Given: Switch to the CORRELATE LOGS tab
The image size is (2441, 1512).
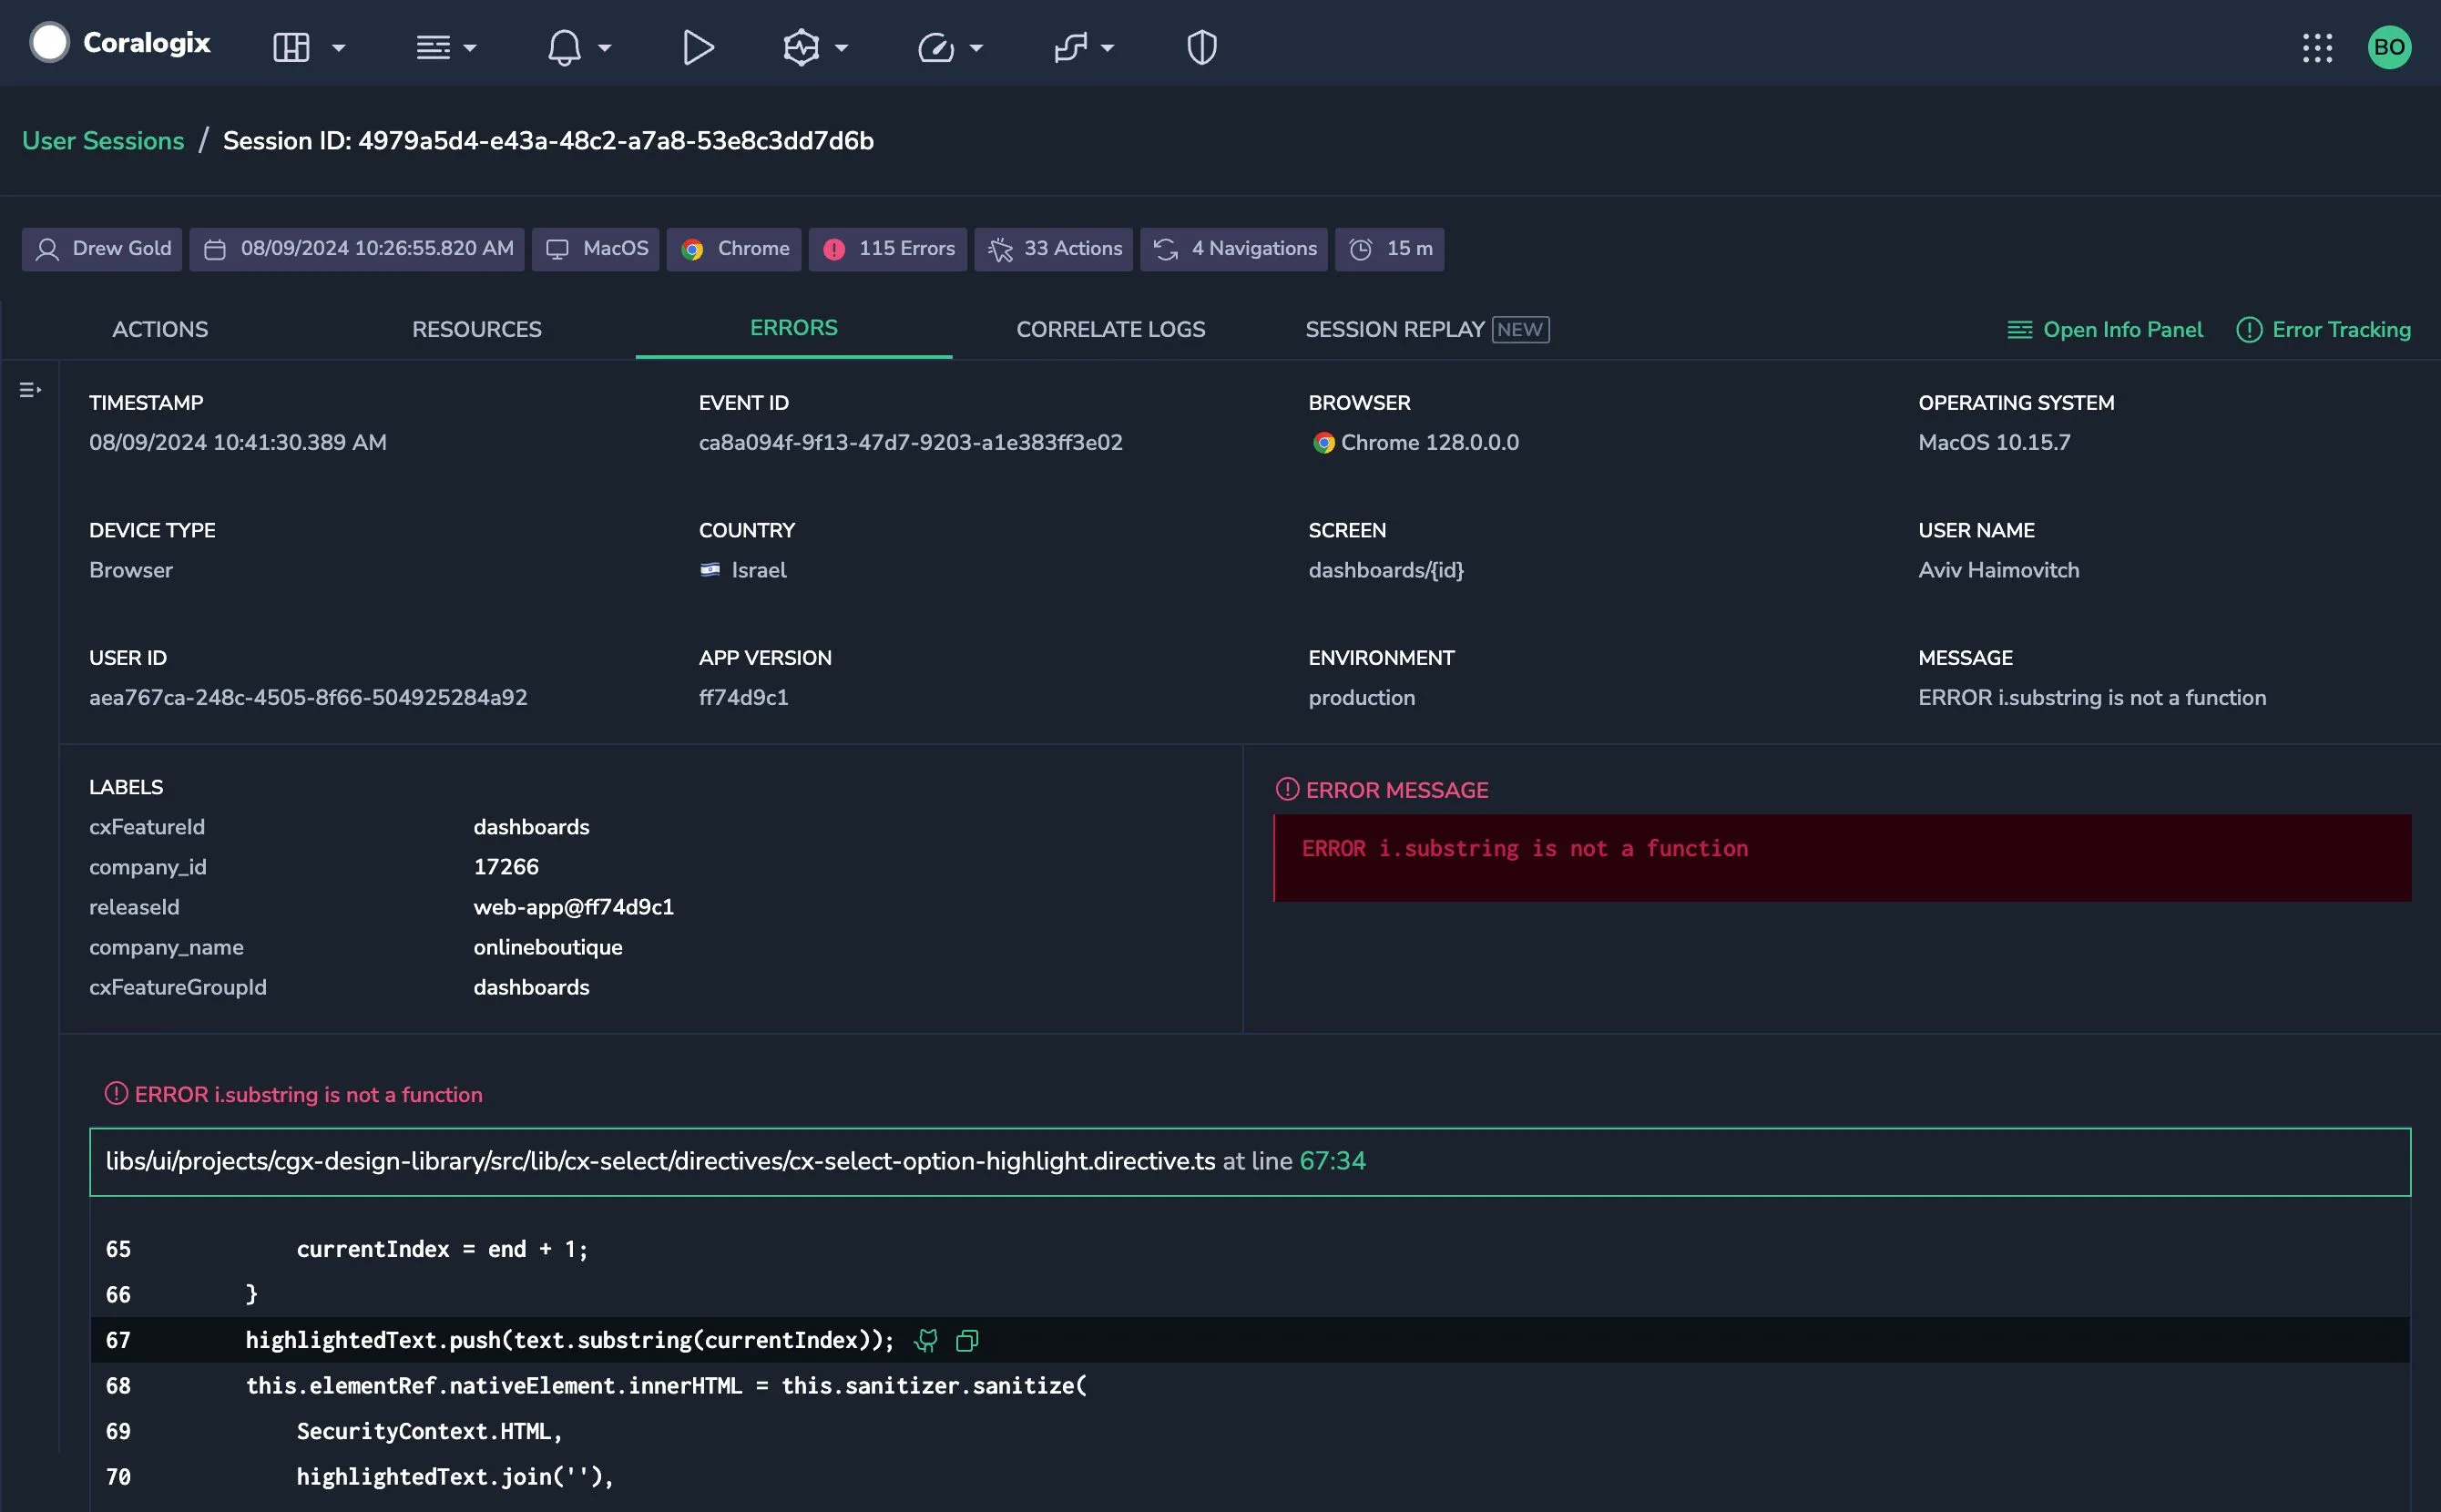Looking at the screenshot, I should (1111, 329).
